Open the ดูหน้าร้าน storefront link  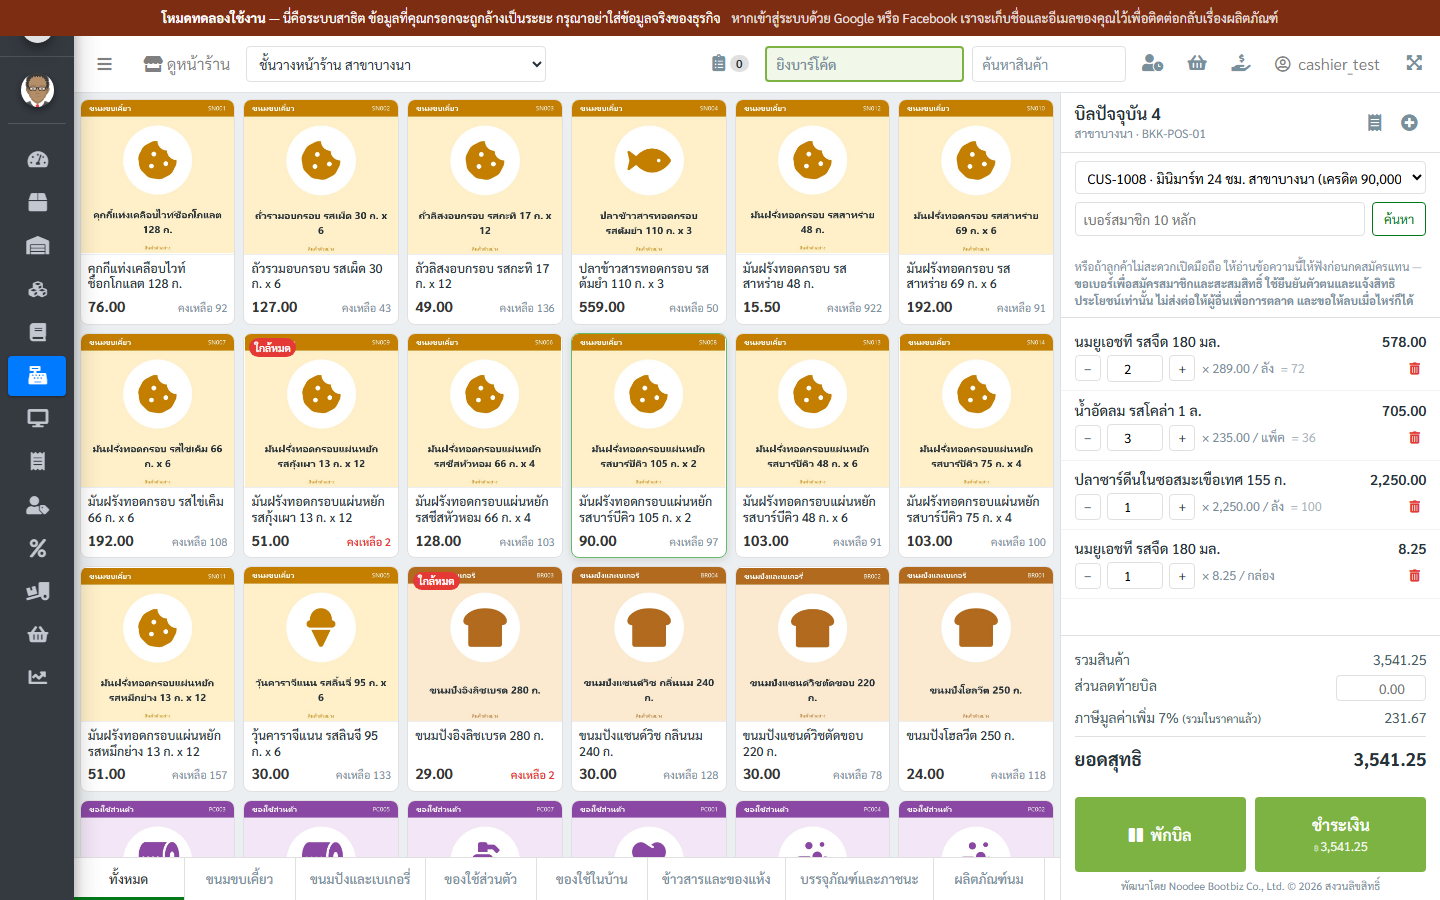pos(187,64)
